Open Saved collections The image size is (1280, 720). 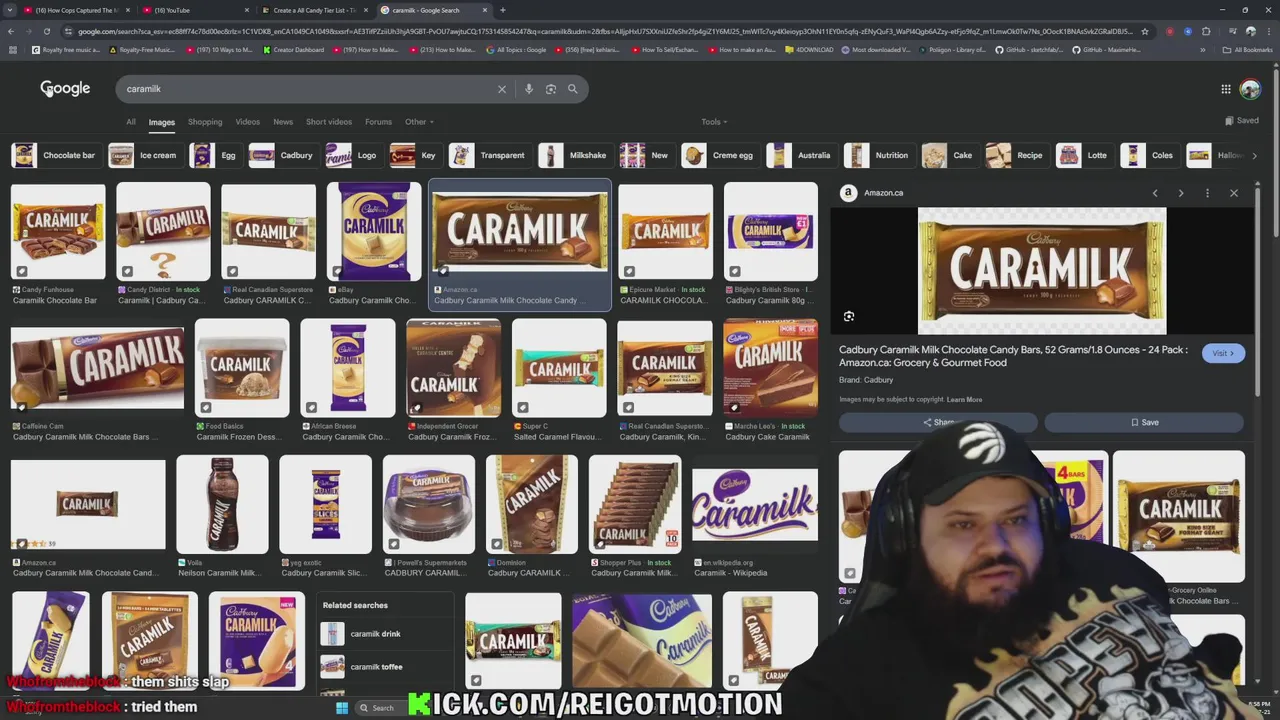[x=1241, y=121]
